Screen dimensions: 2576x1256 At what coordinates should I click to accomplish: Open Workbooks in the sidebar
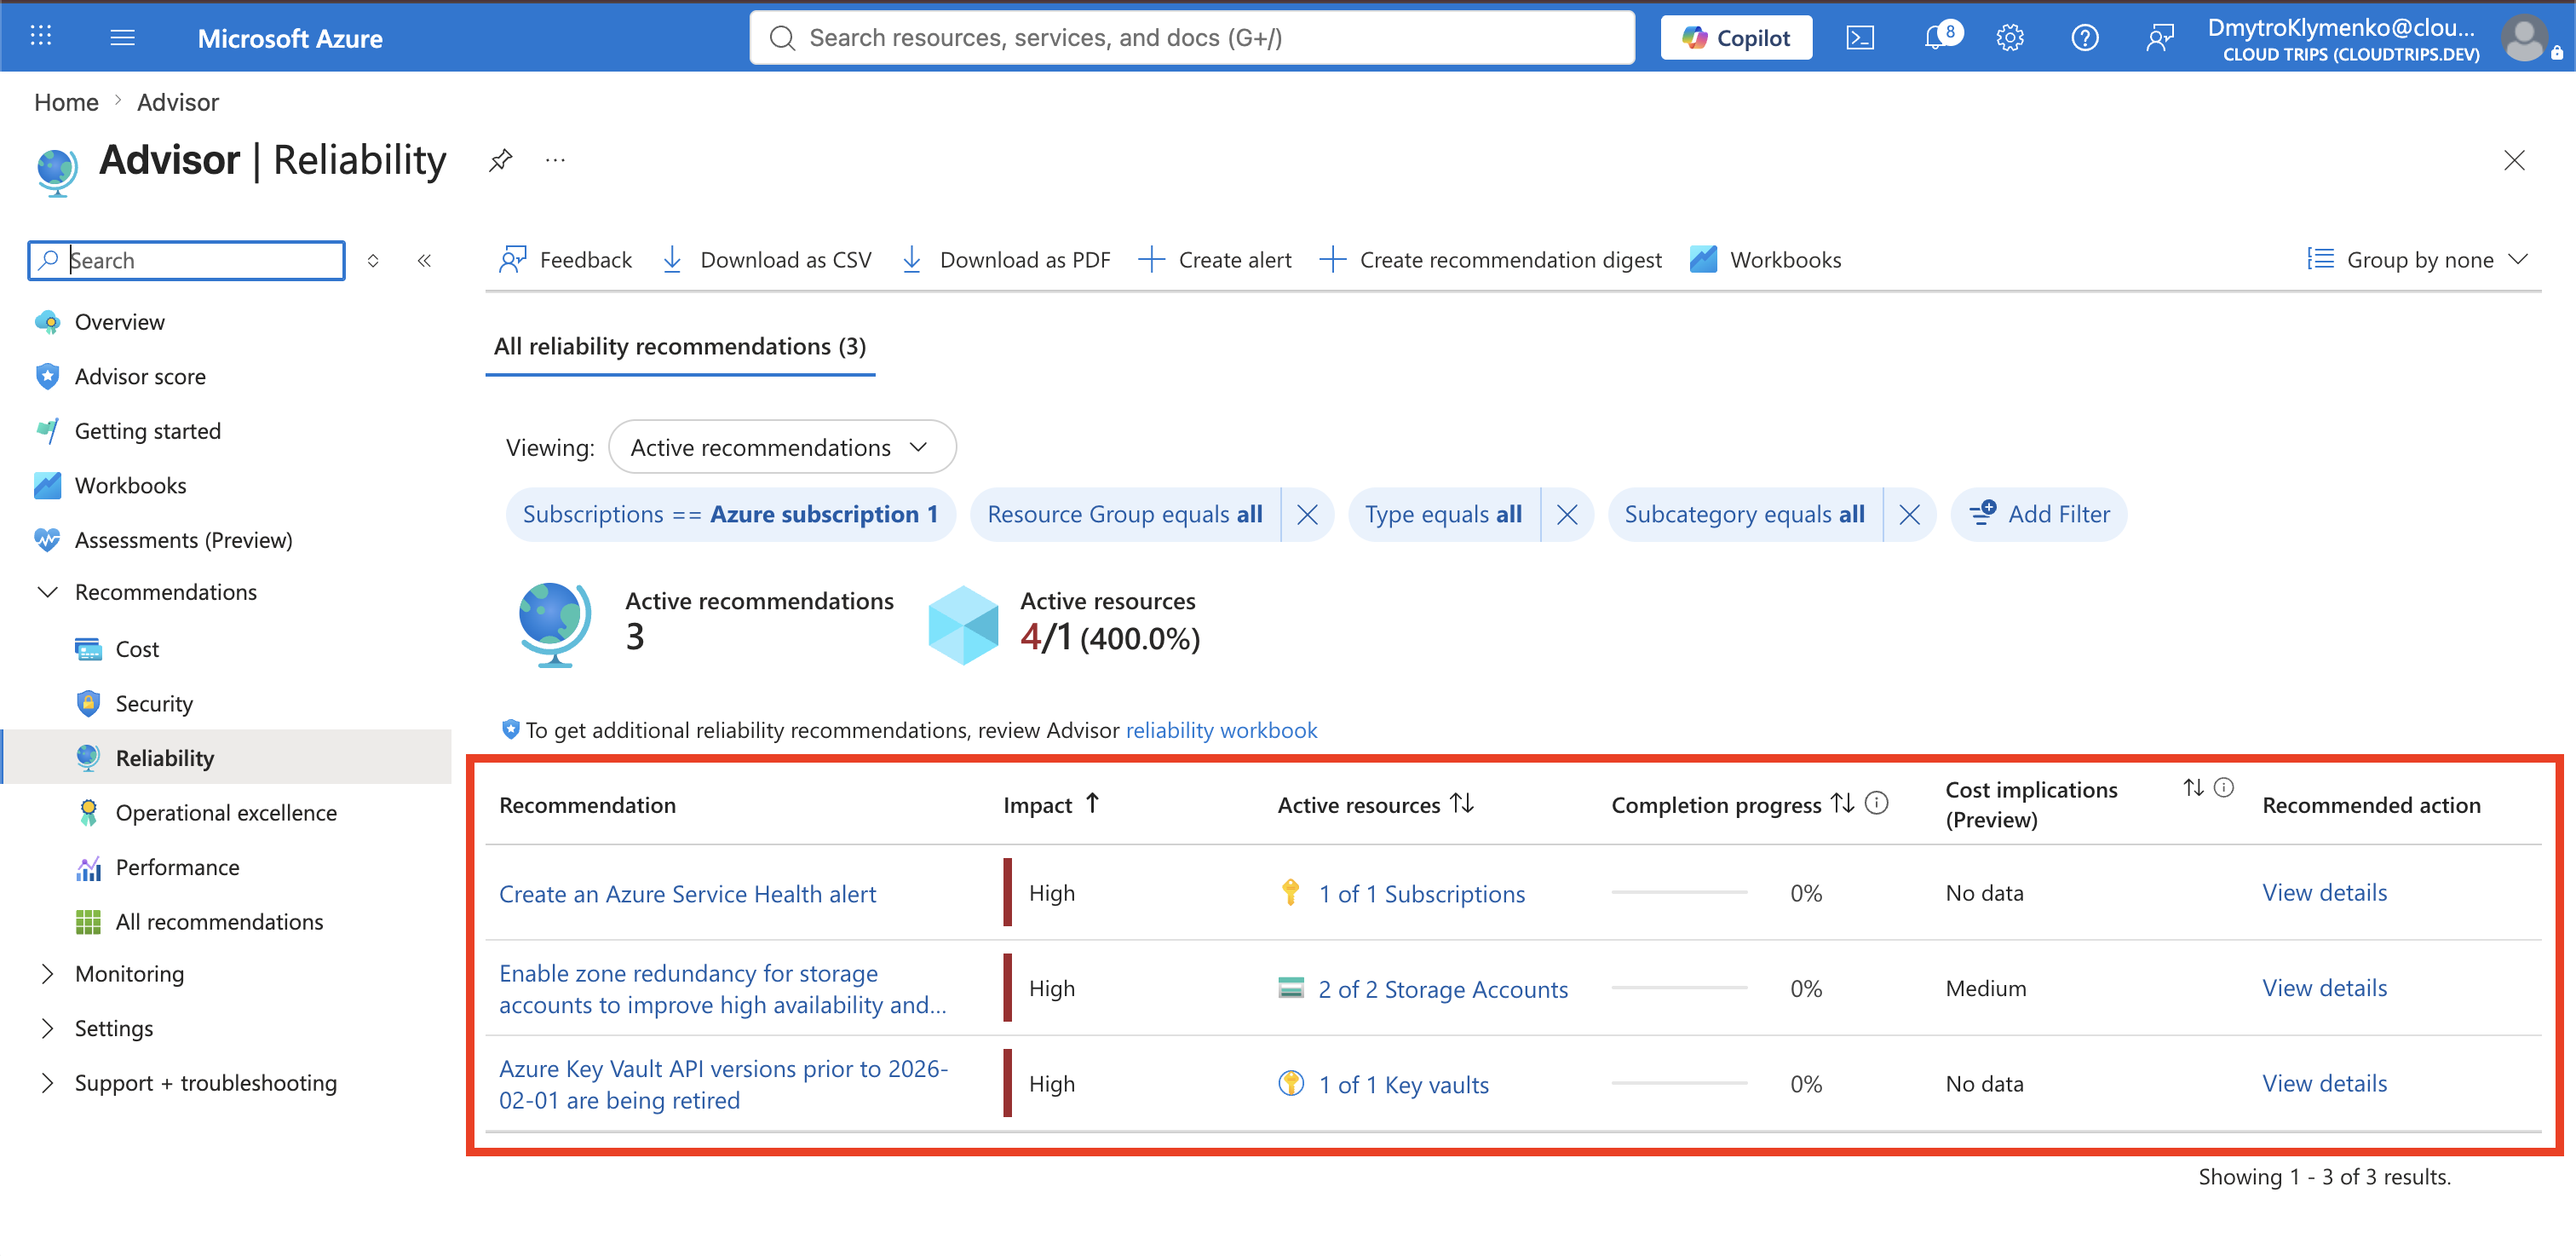click(130, 485)
